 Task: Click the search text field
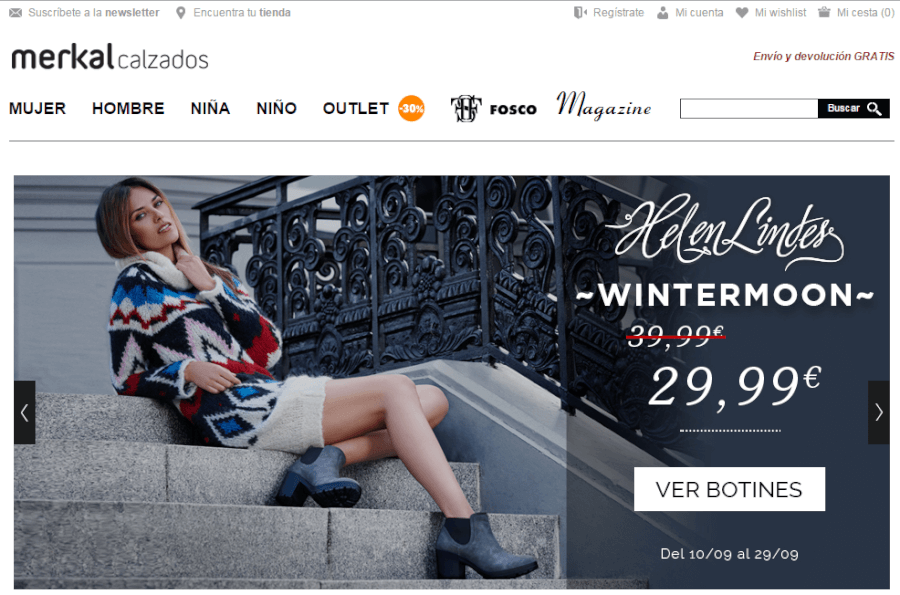click(x=749, y=108)
